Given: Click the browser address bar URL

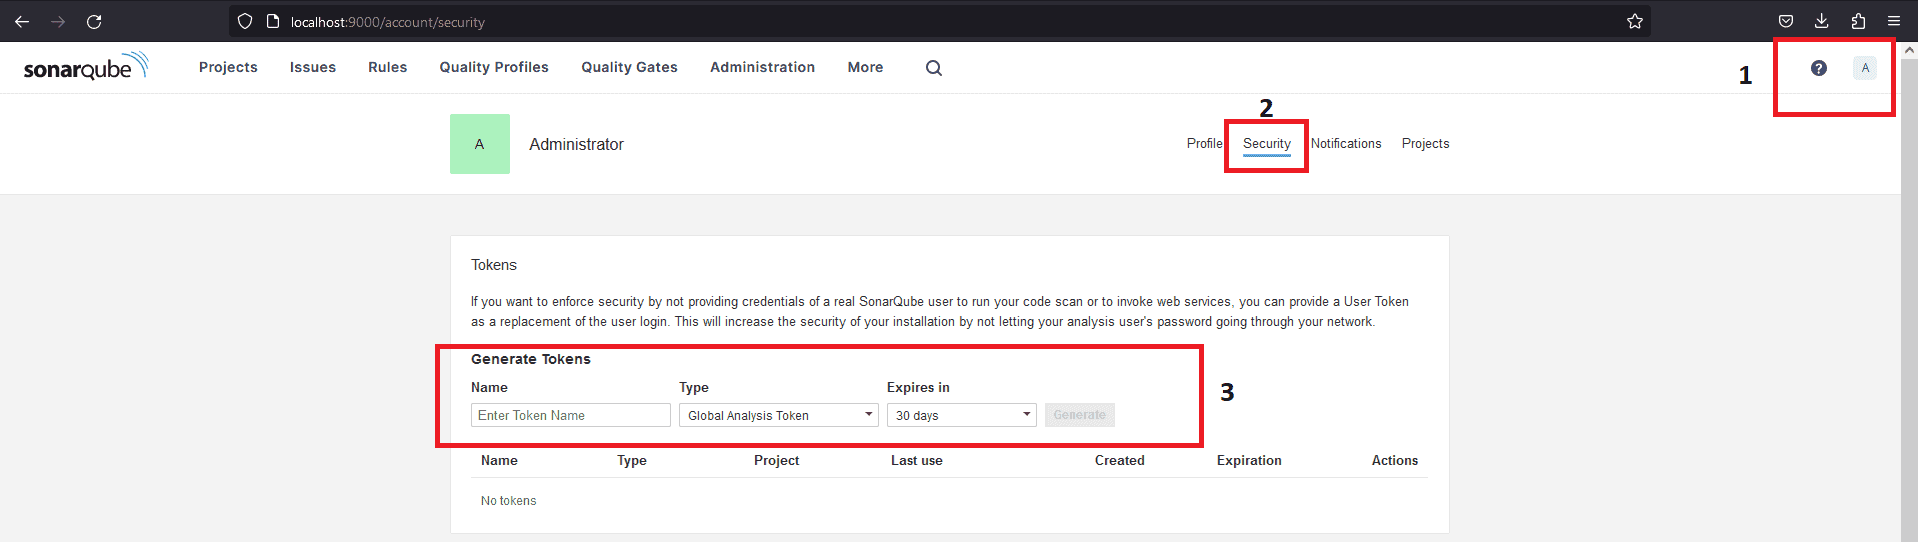Looking at the screenshot, I should (x=388, y=22).
